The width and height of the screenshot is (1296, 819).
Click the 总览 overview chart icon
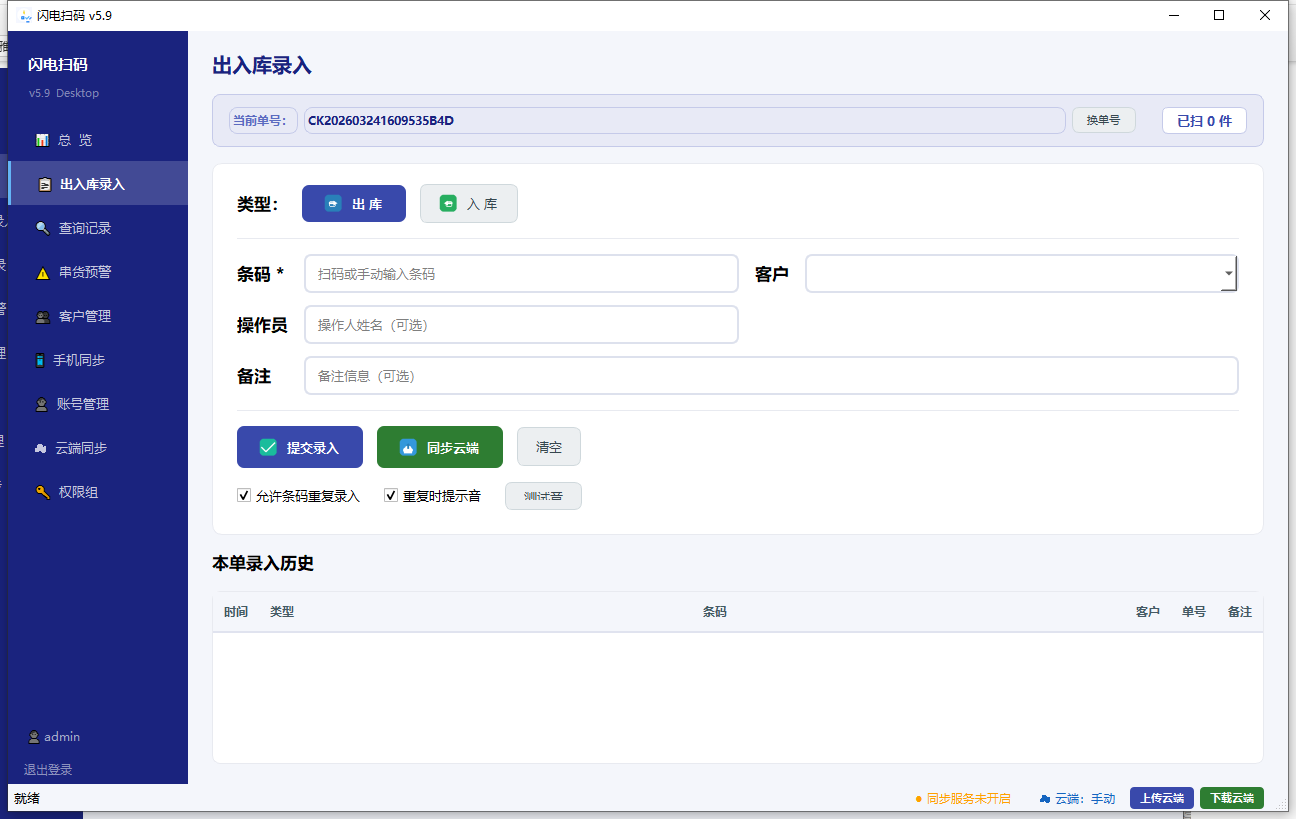[x=42, y=140]
